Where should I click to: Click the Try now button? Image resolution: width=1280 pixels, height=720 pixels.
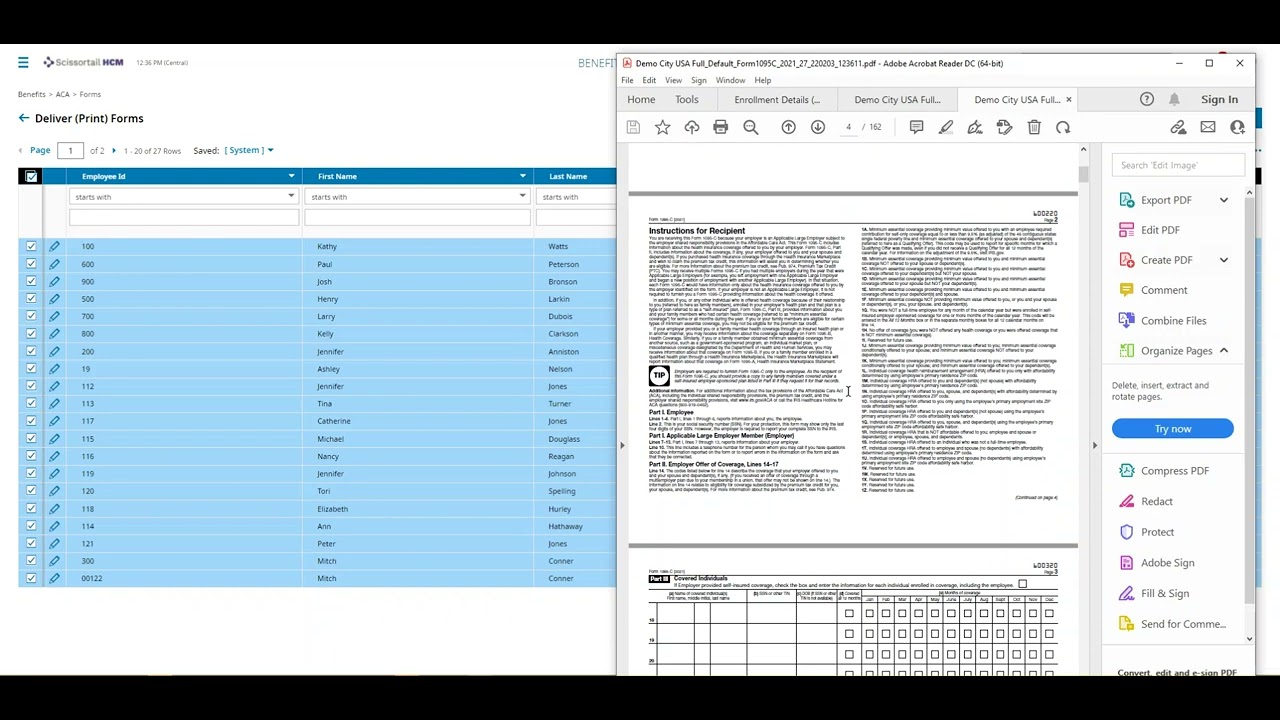[x=1173, y=429]
